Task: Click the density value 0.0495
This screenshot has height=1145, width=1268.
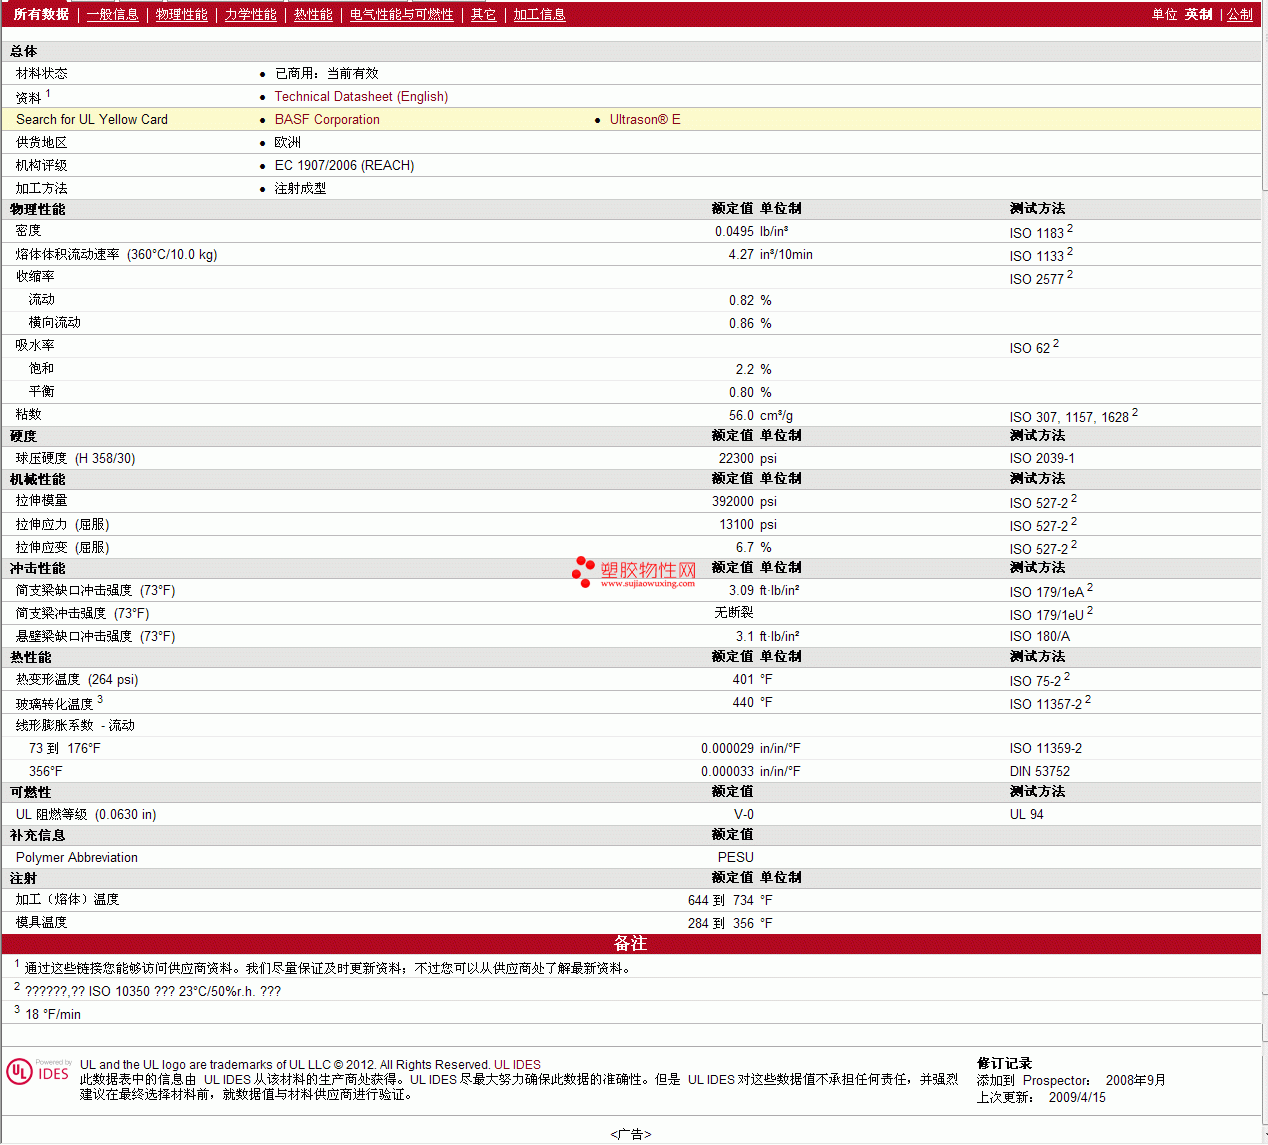Action: [734, 231]
